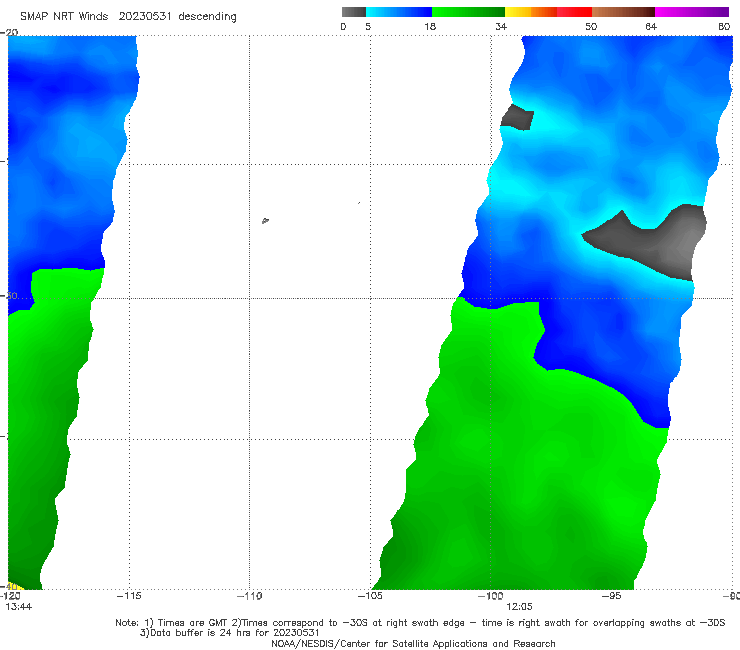Screen dimensions: 740x650
Task: Click the green 18-34 segment of the color scale
Action: tap(468, 12)
